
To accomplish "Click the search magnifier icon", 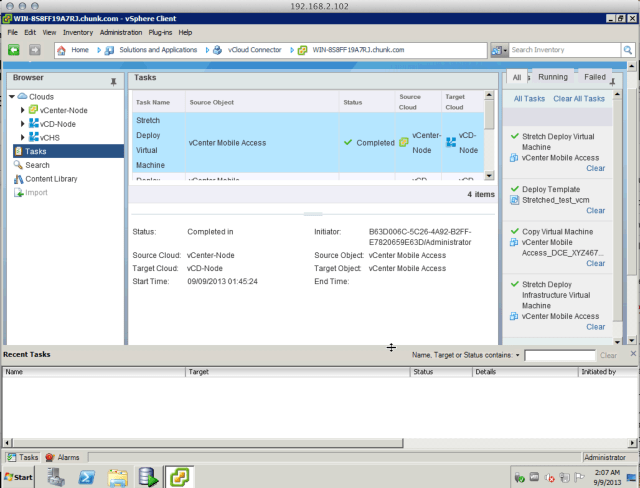I will pyautogui.click(x=627, y=50).
